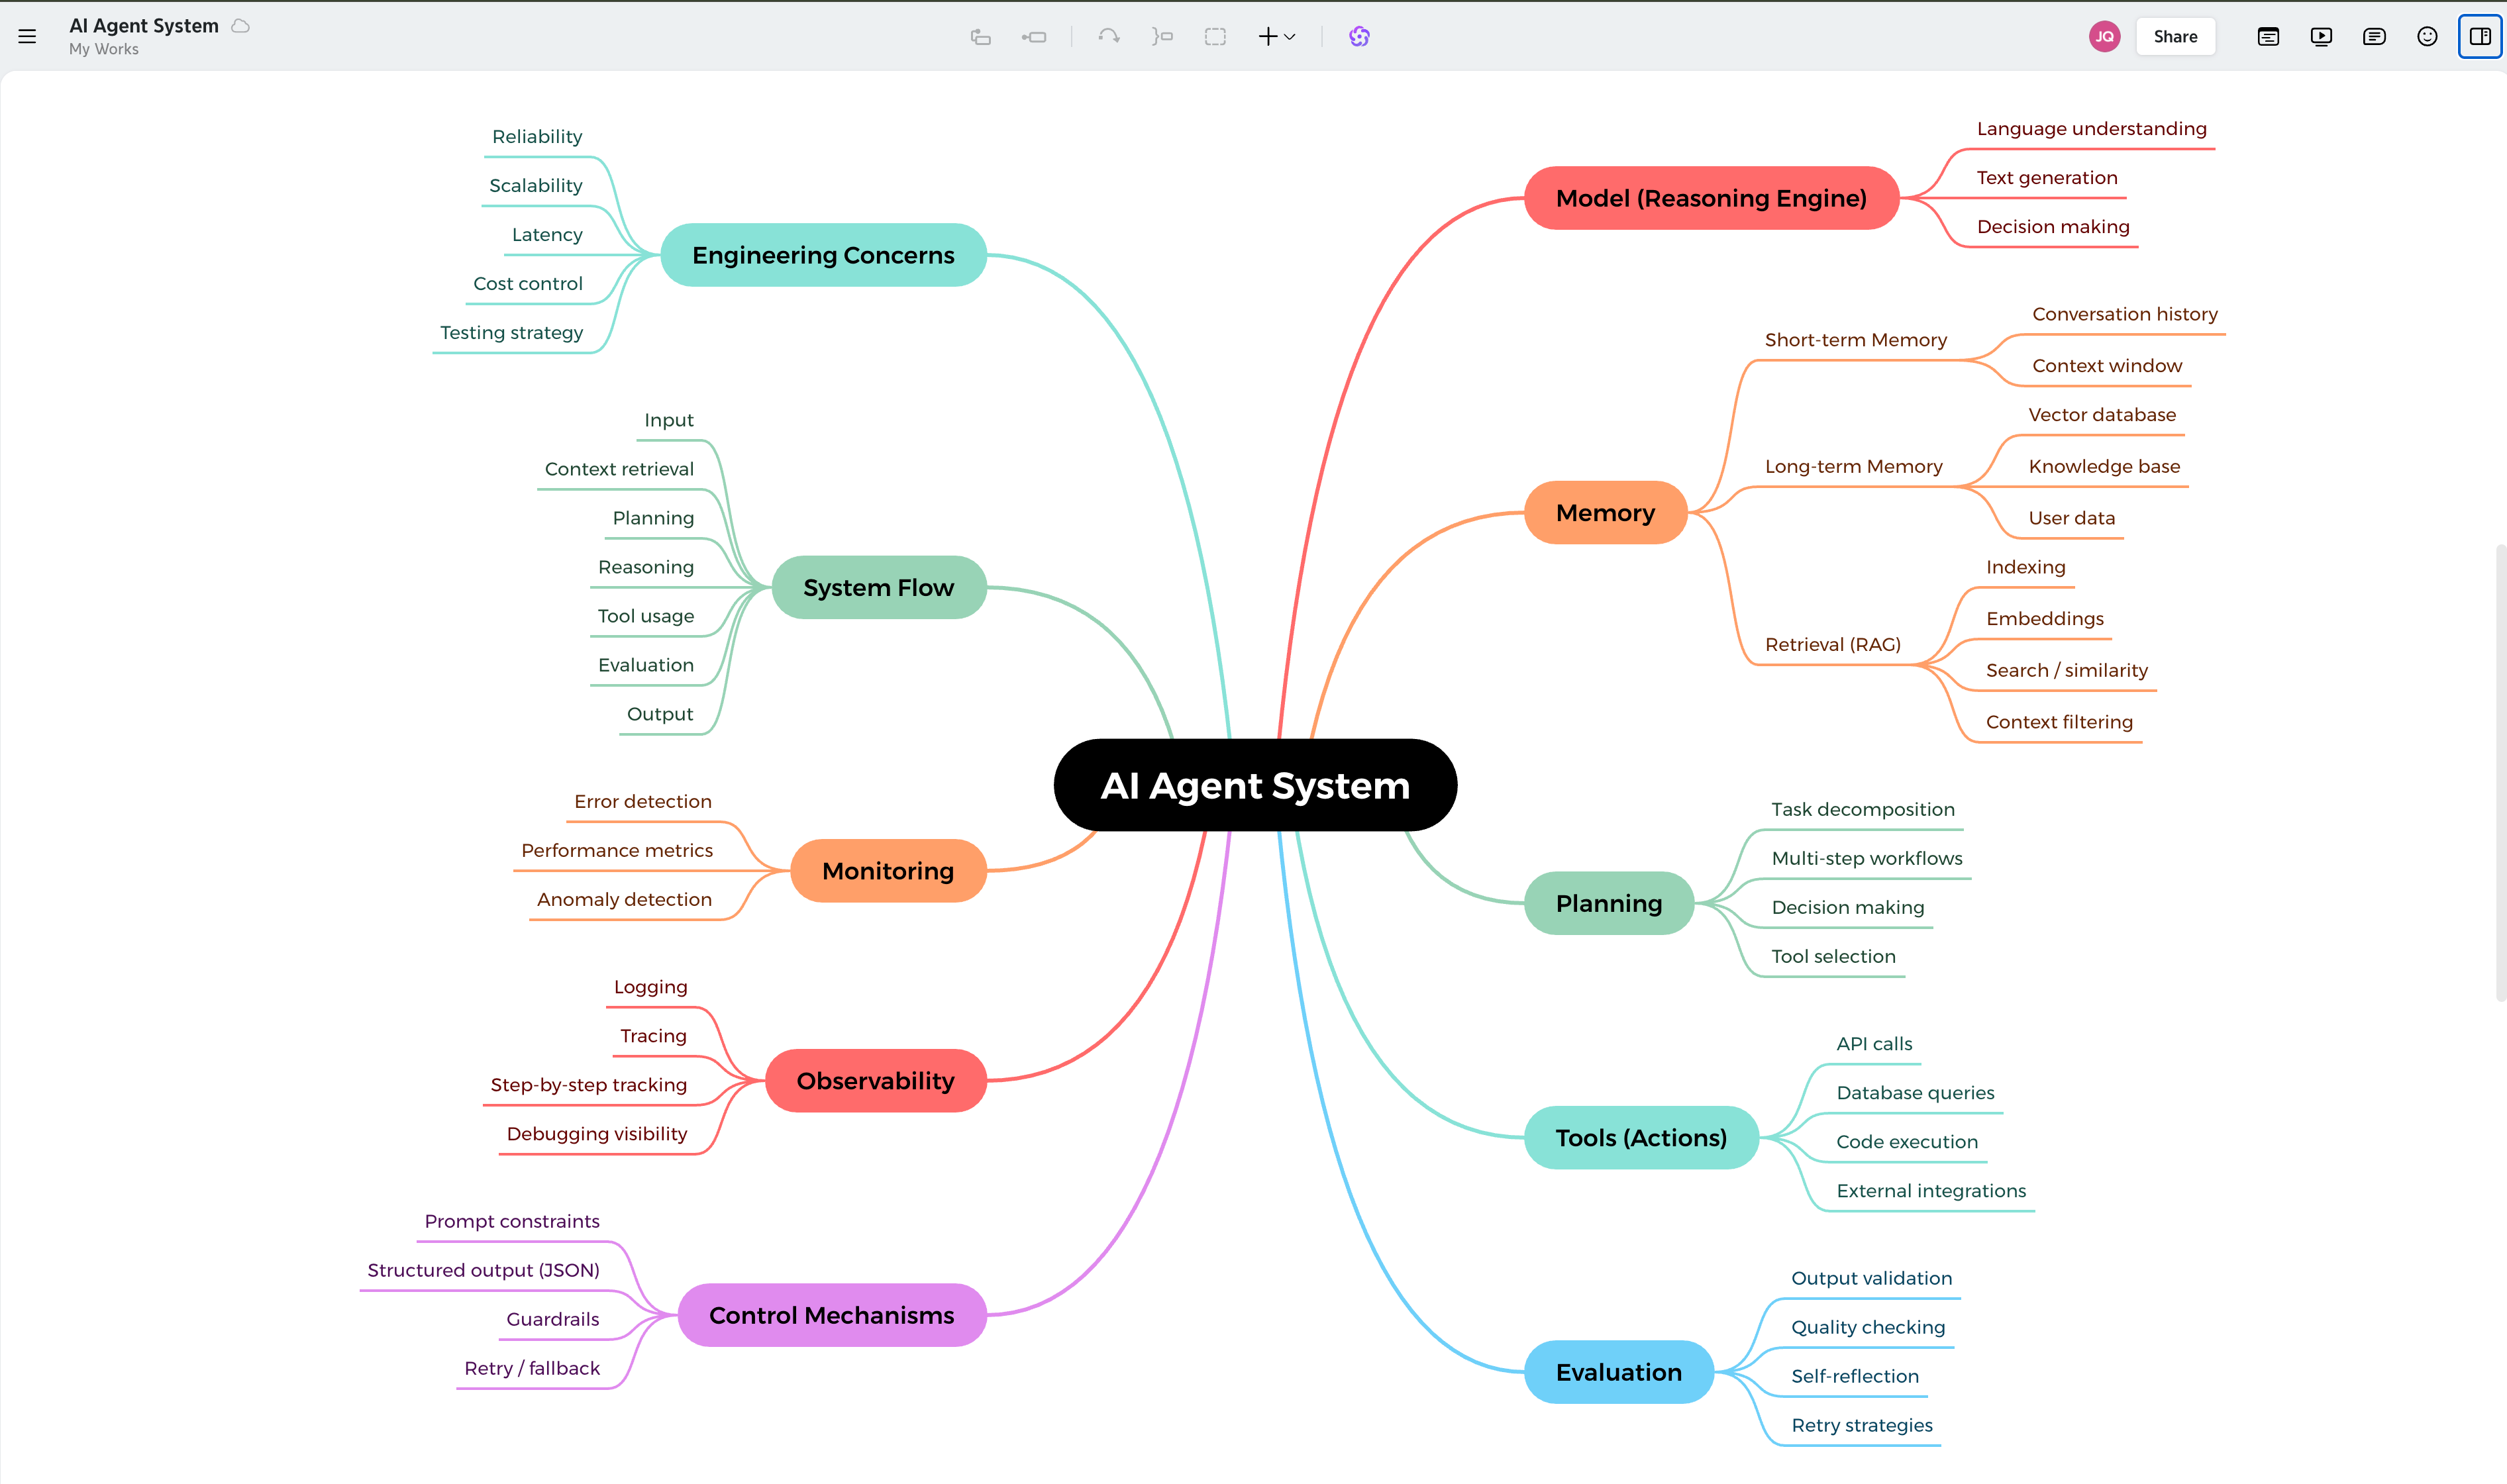Select the Guardrails subtopic
This screenshot has width=2507, height=1484.
click(x=552, y=1319)
